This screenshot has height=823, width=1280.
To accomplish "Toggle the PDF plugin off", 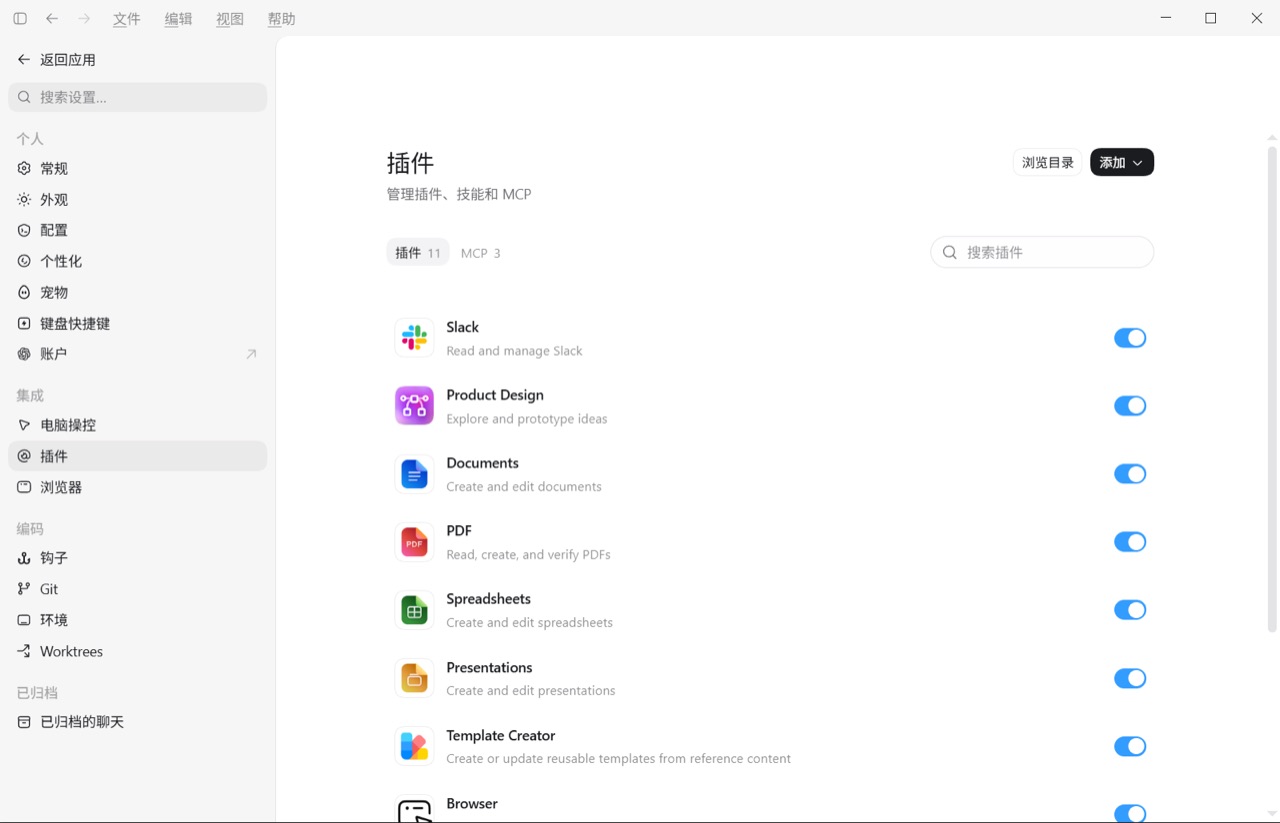I will [1130, 542].
